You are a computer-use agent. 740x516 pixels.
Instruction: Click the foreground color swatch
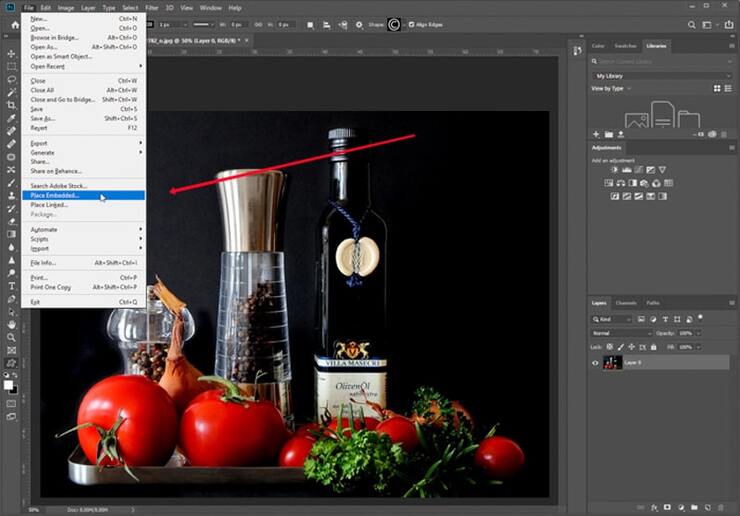click(10, 383)
